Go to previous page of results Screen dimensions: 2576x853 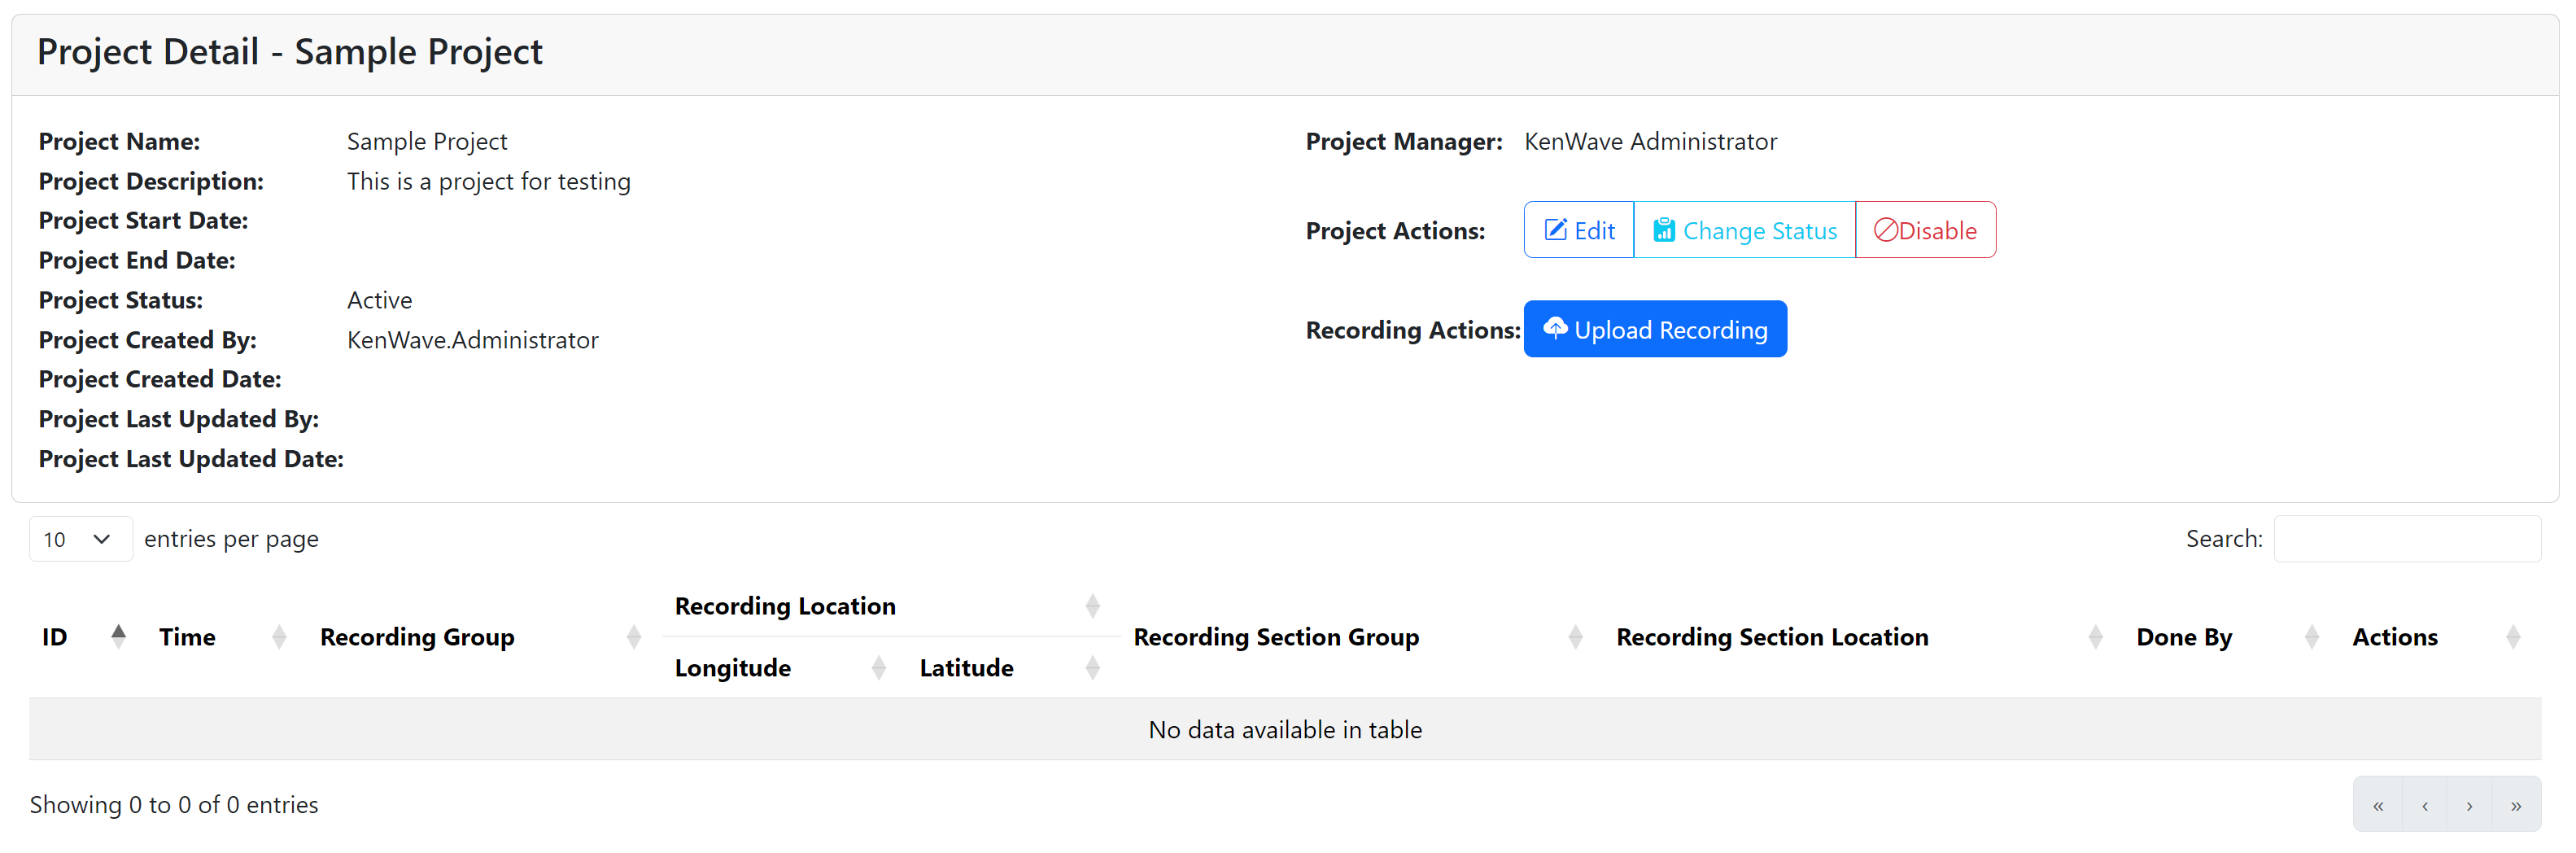pyautogui.click(x=2424, y=805)
